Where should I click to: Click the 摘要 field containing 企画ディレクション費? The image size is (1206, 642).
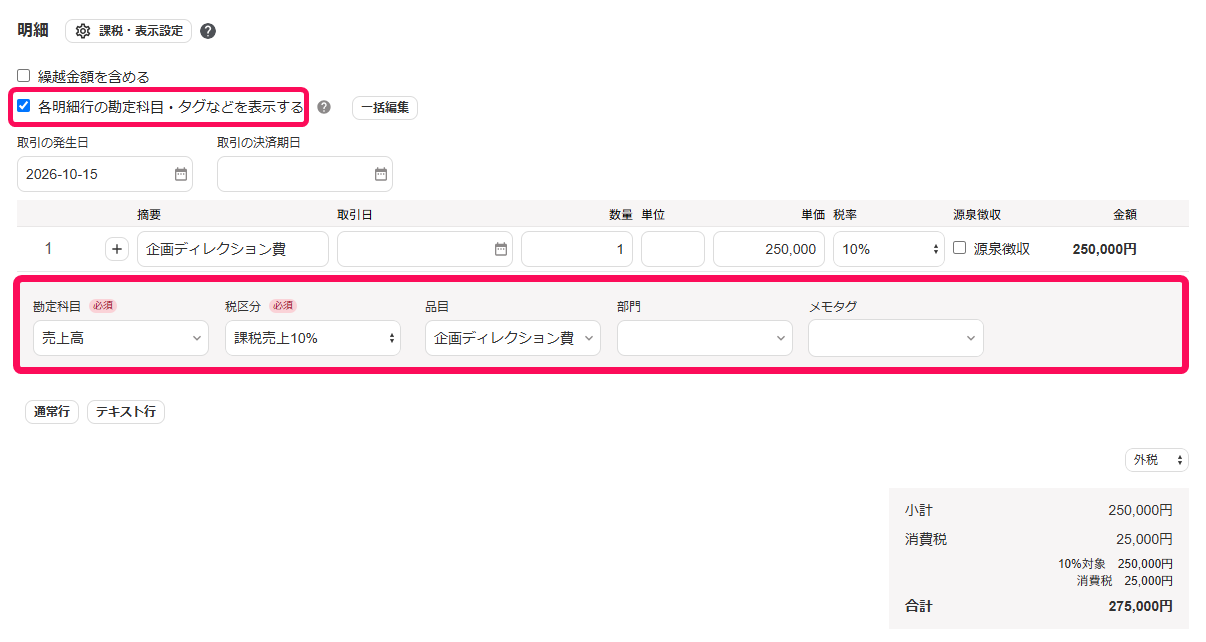[233, 249]
